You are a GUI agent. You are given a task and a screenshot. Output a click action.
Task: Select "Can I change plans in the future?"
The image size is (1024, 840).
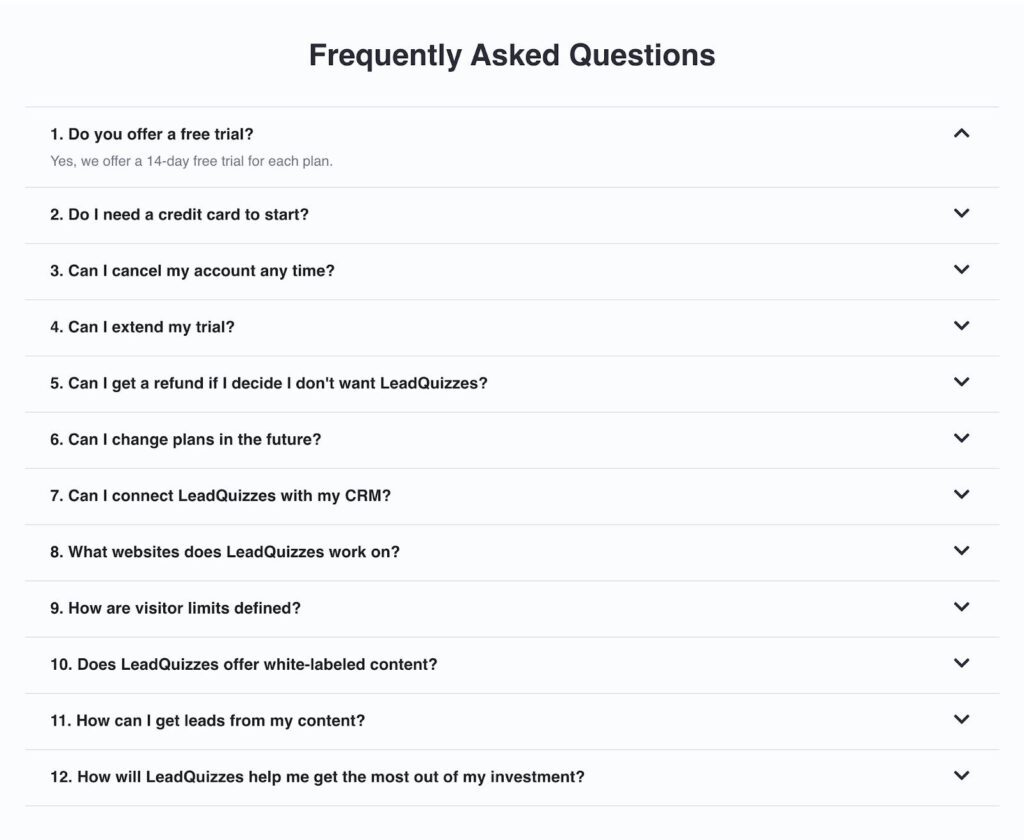185,439
